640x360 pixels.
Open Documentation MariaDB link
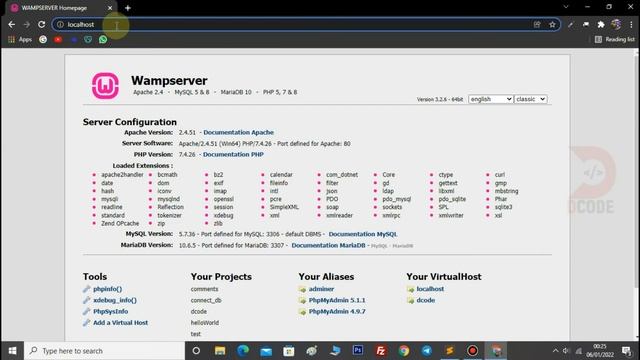[328, 245]
